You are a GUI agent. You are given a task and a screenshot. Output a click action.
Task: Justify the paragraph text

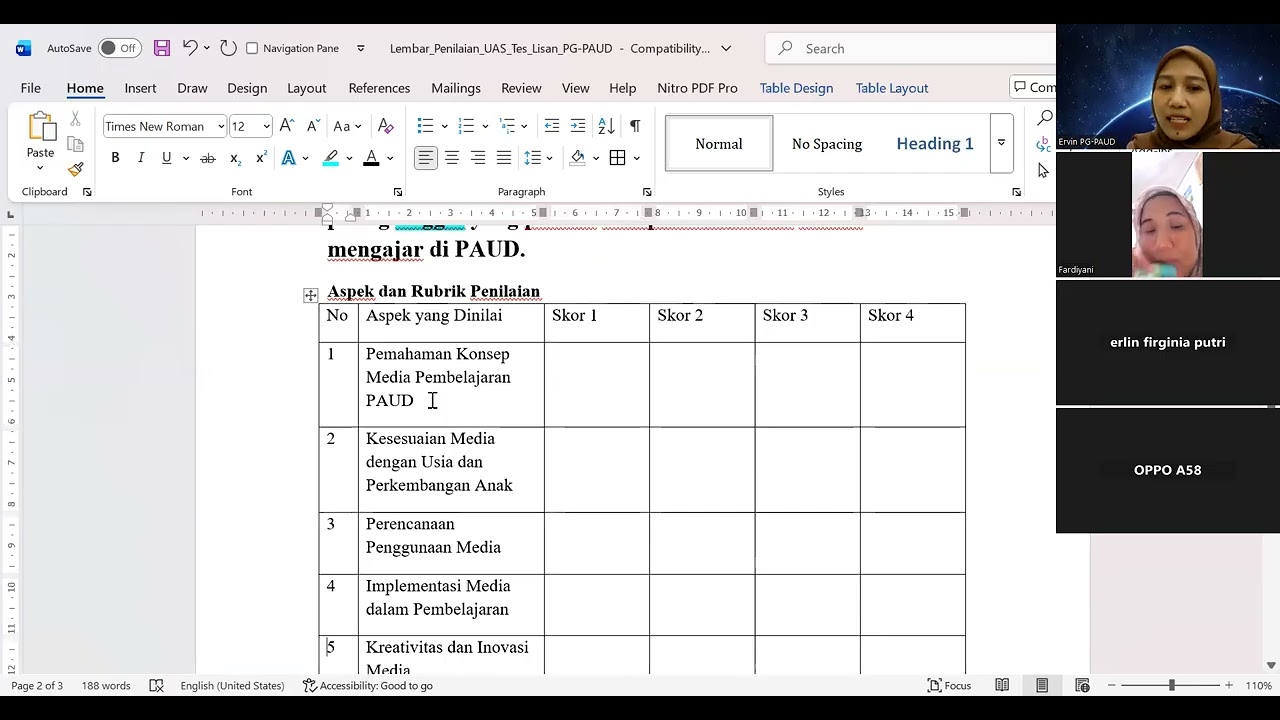[x=504, y=158]
